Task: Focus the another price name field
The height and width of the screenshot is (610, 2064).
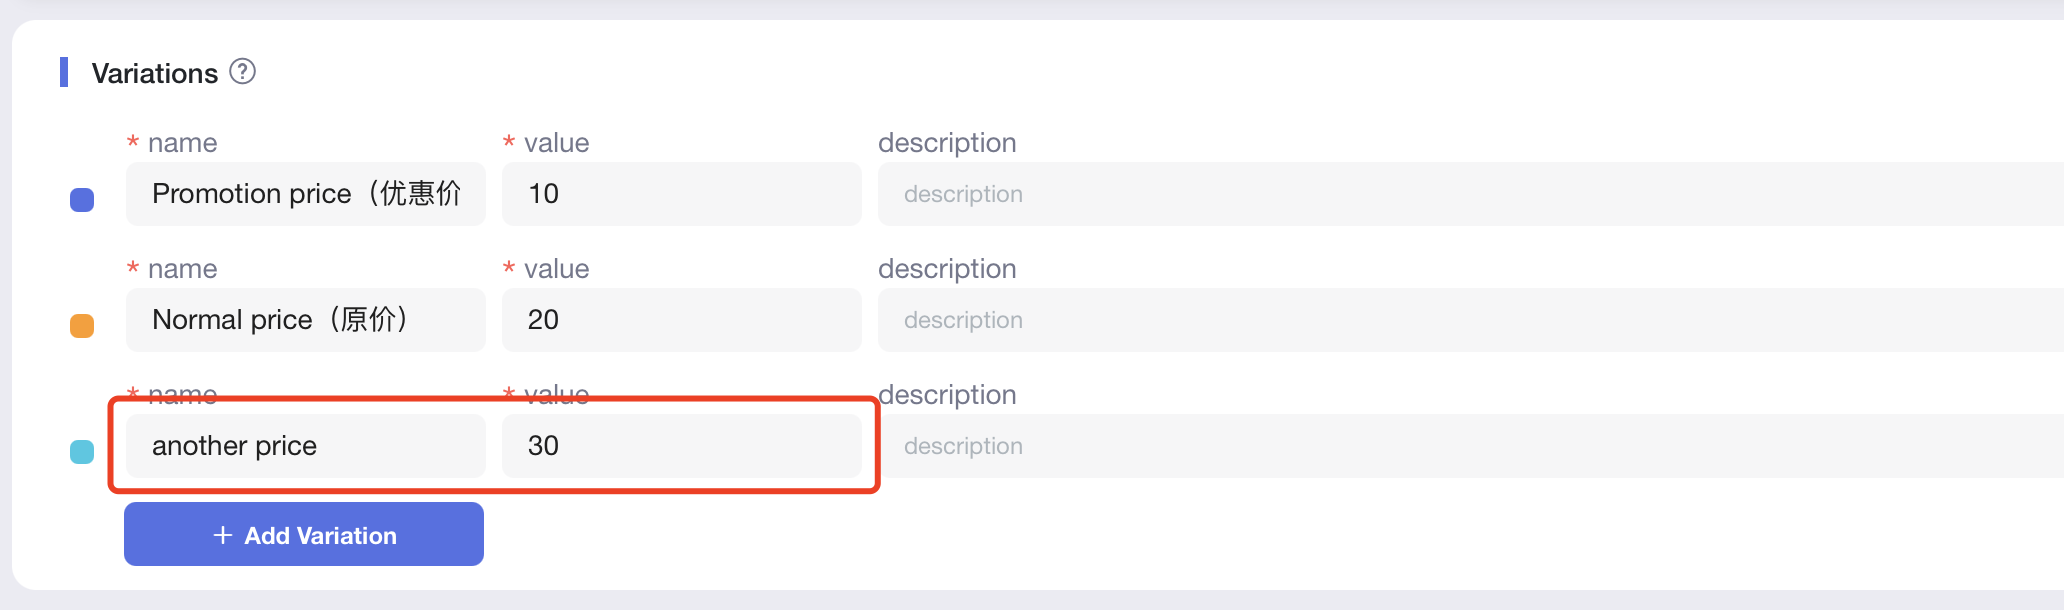Action: pos(305,446)
